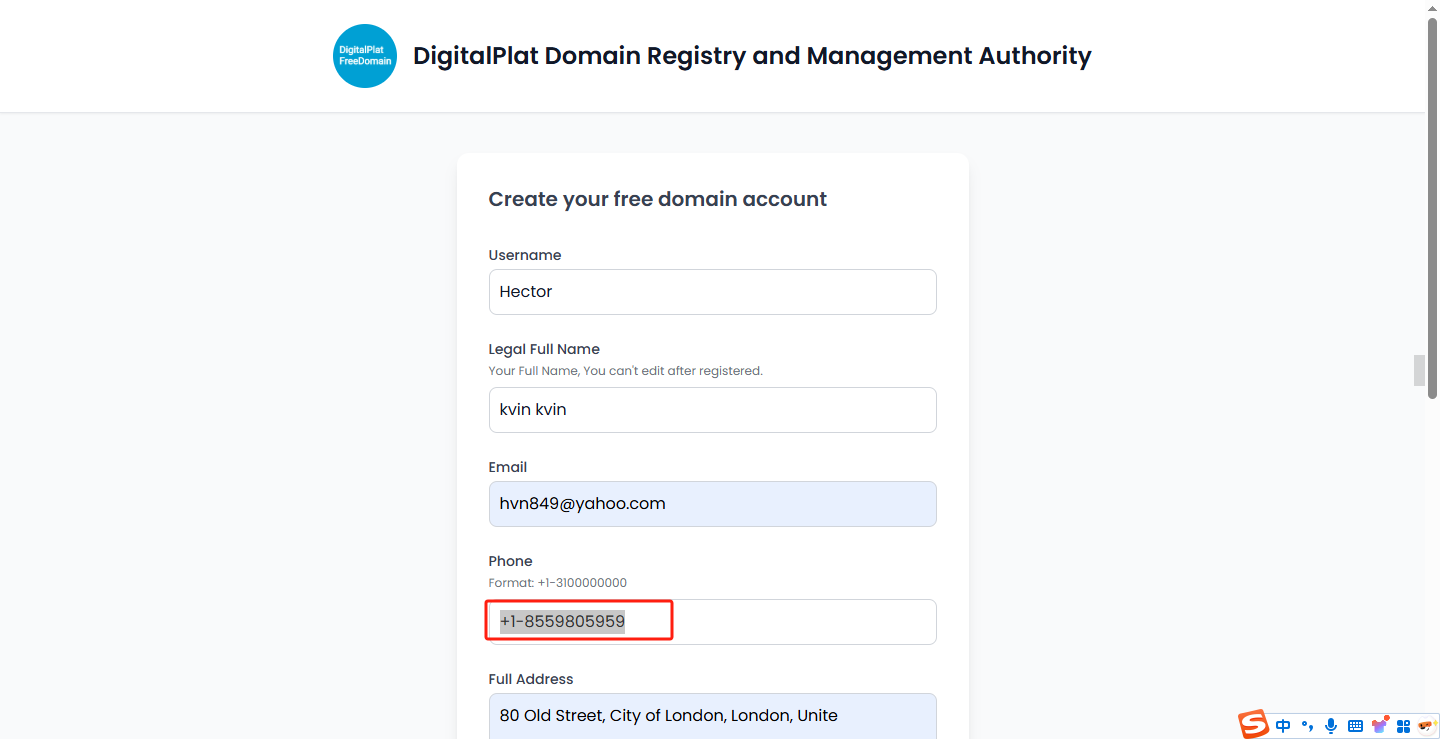Toggle the Chinese/English input mode icon
Image resolution: width=1440 pixels, height=739 pixels.
(1283, 726)
